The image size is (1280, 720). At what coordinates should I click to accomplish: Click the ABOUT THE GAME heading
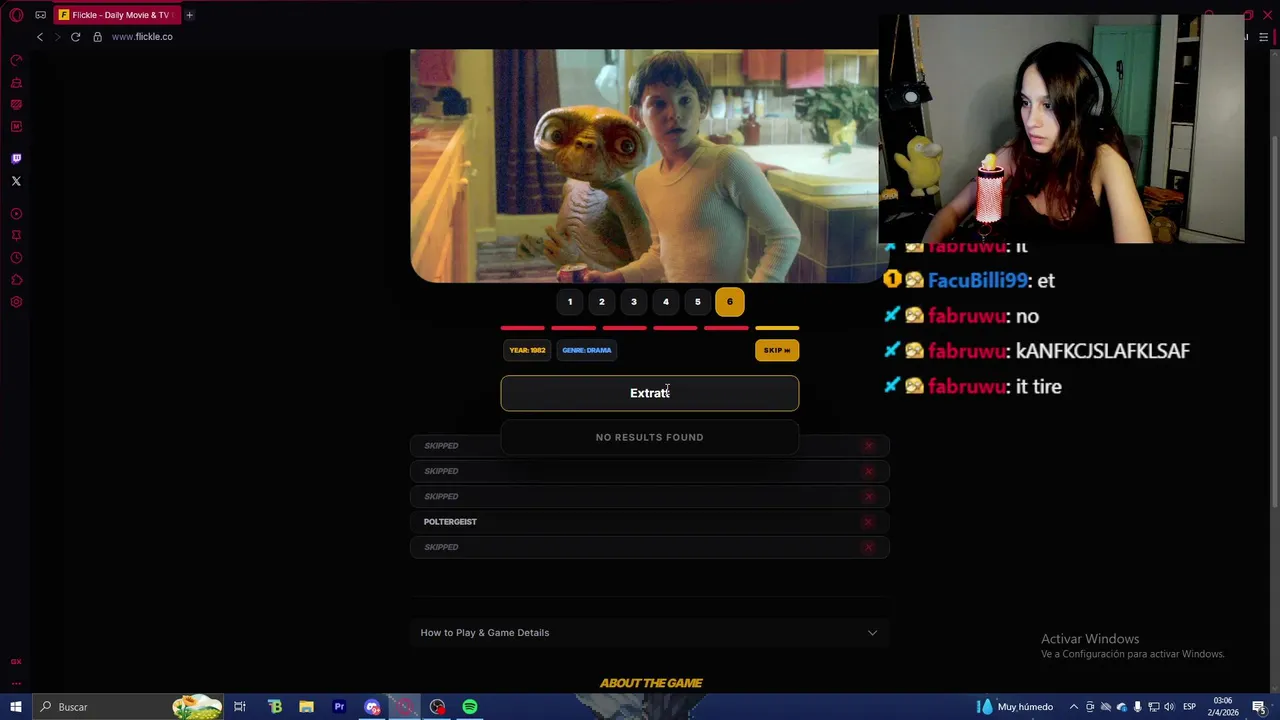[651, 683]
